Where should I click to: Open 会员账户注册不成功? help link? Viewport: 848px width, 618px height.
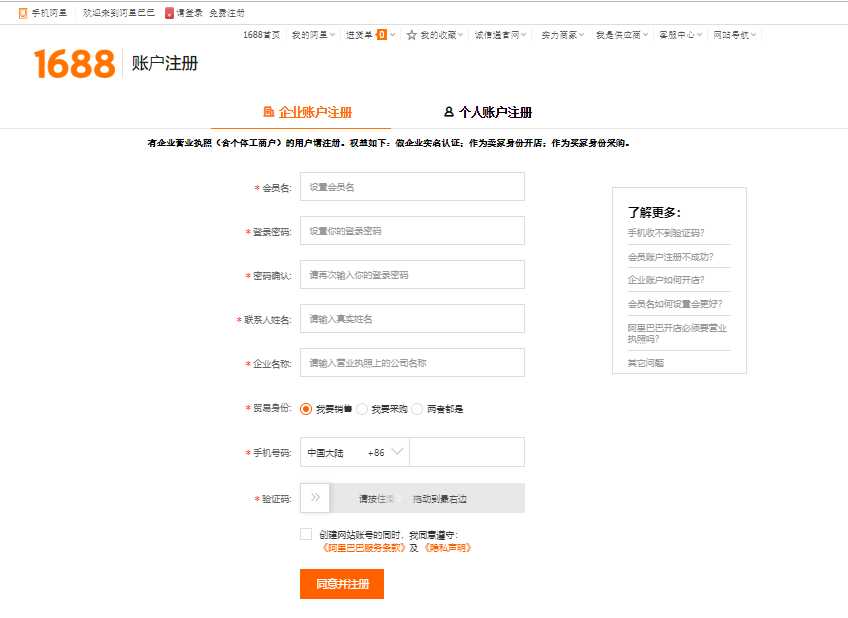click(x=671, y=257)
